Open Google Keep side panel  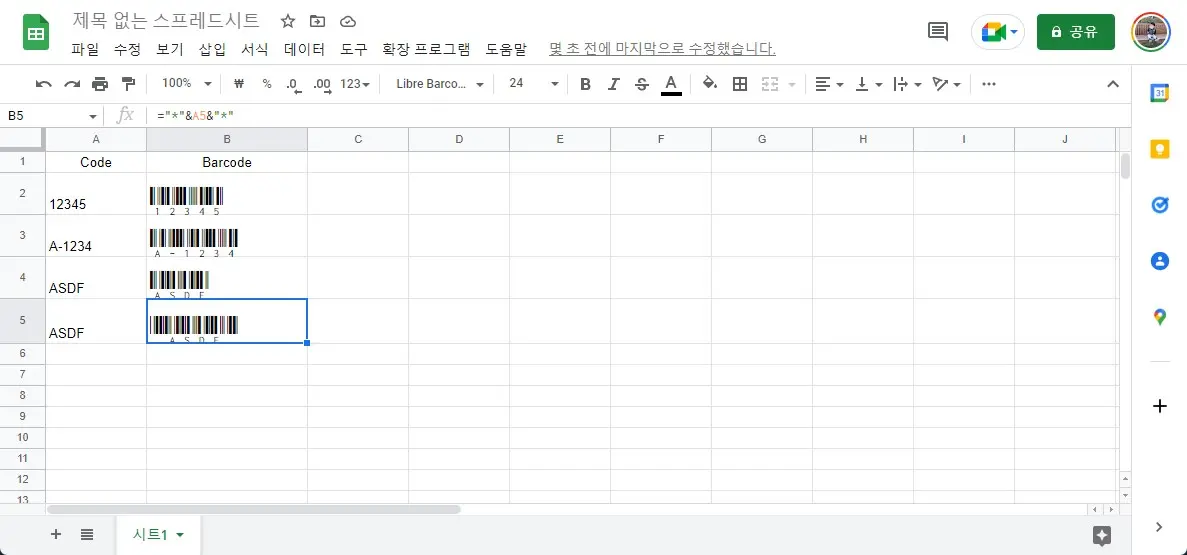click(1159, 149)
